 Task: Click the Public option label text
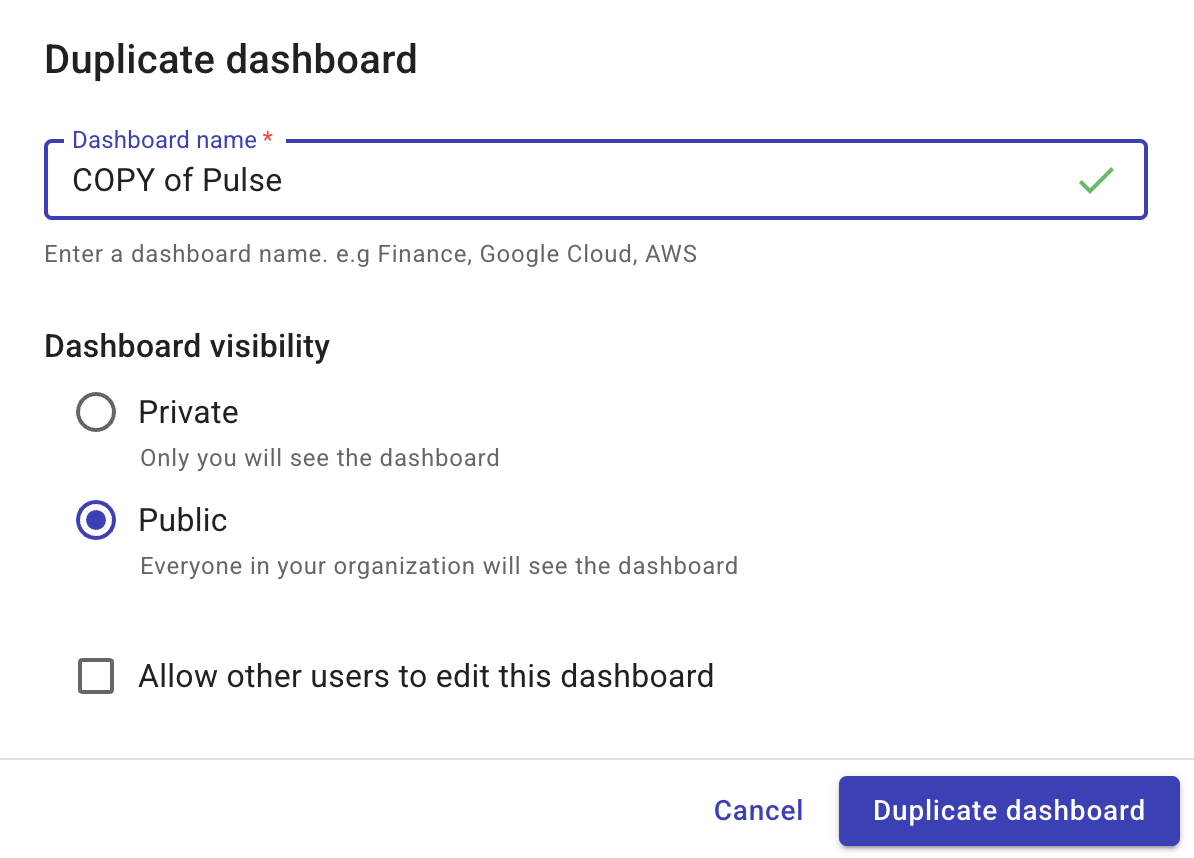tap(183, 520)
